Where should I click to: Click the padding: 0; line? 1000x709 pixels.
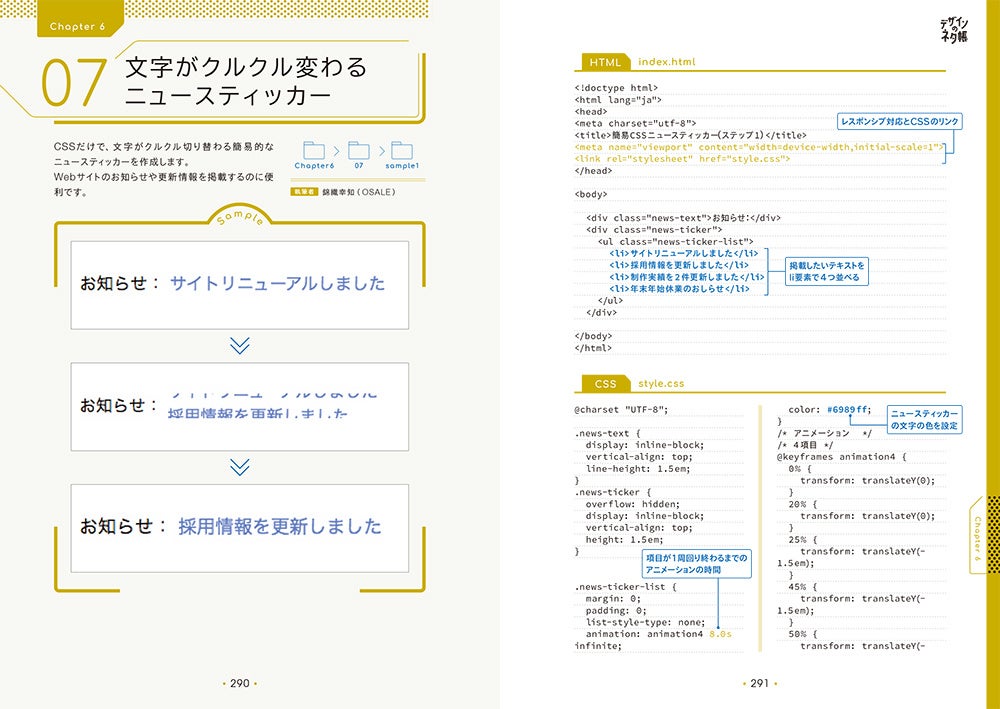[616, 610]
